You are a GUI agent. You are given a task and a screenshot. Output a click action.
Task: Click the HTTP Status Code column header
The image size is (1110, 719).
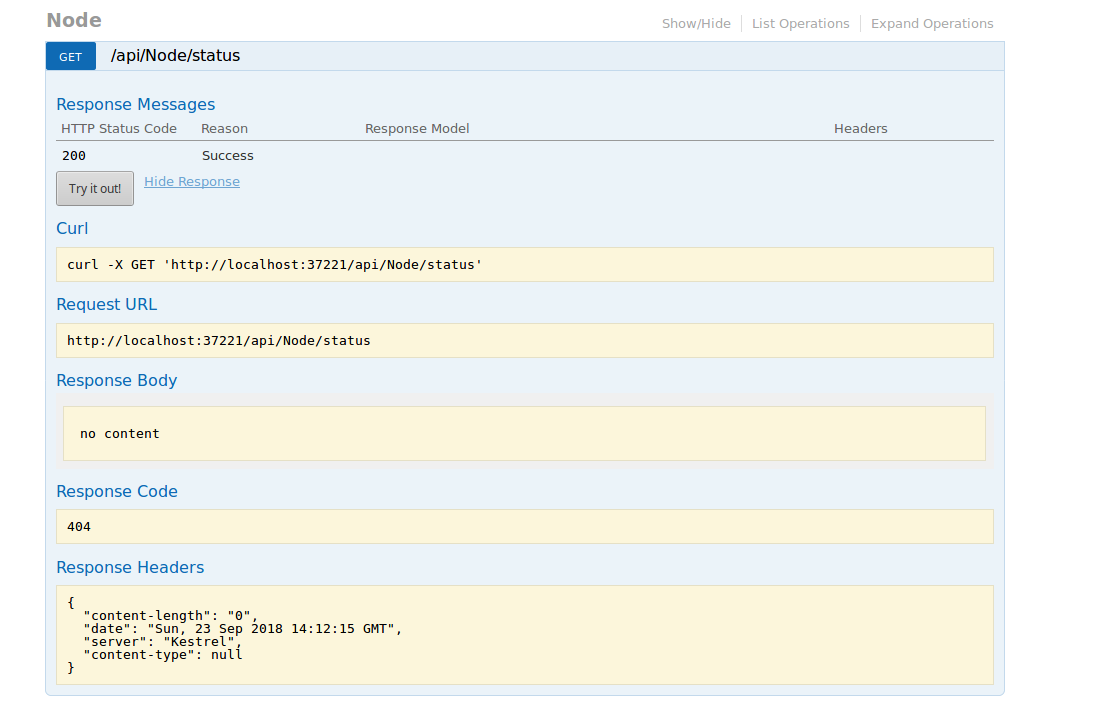pos(119,128)
